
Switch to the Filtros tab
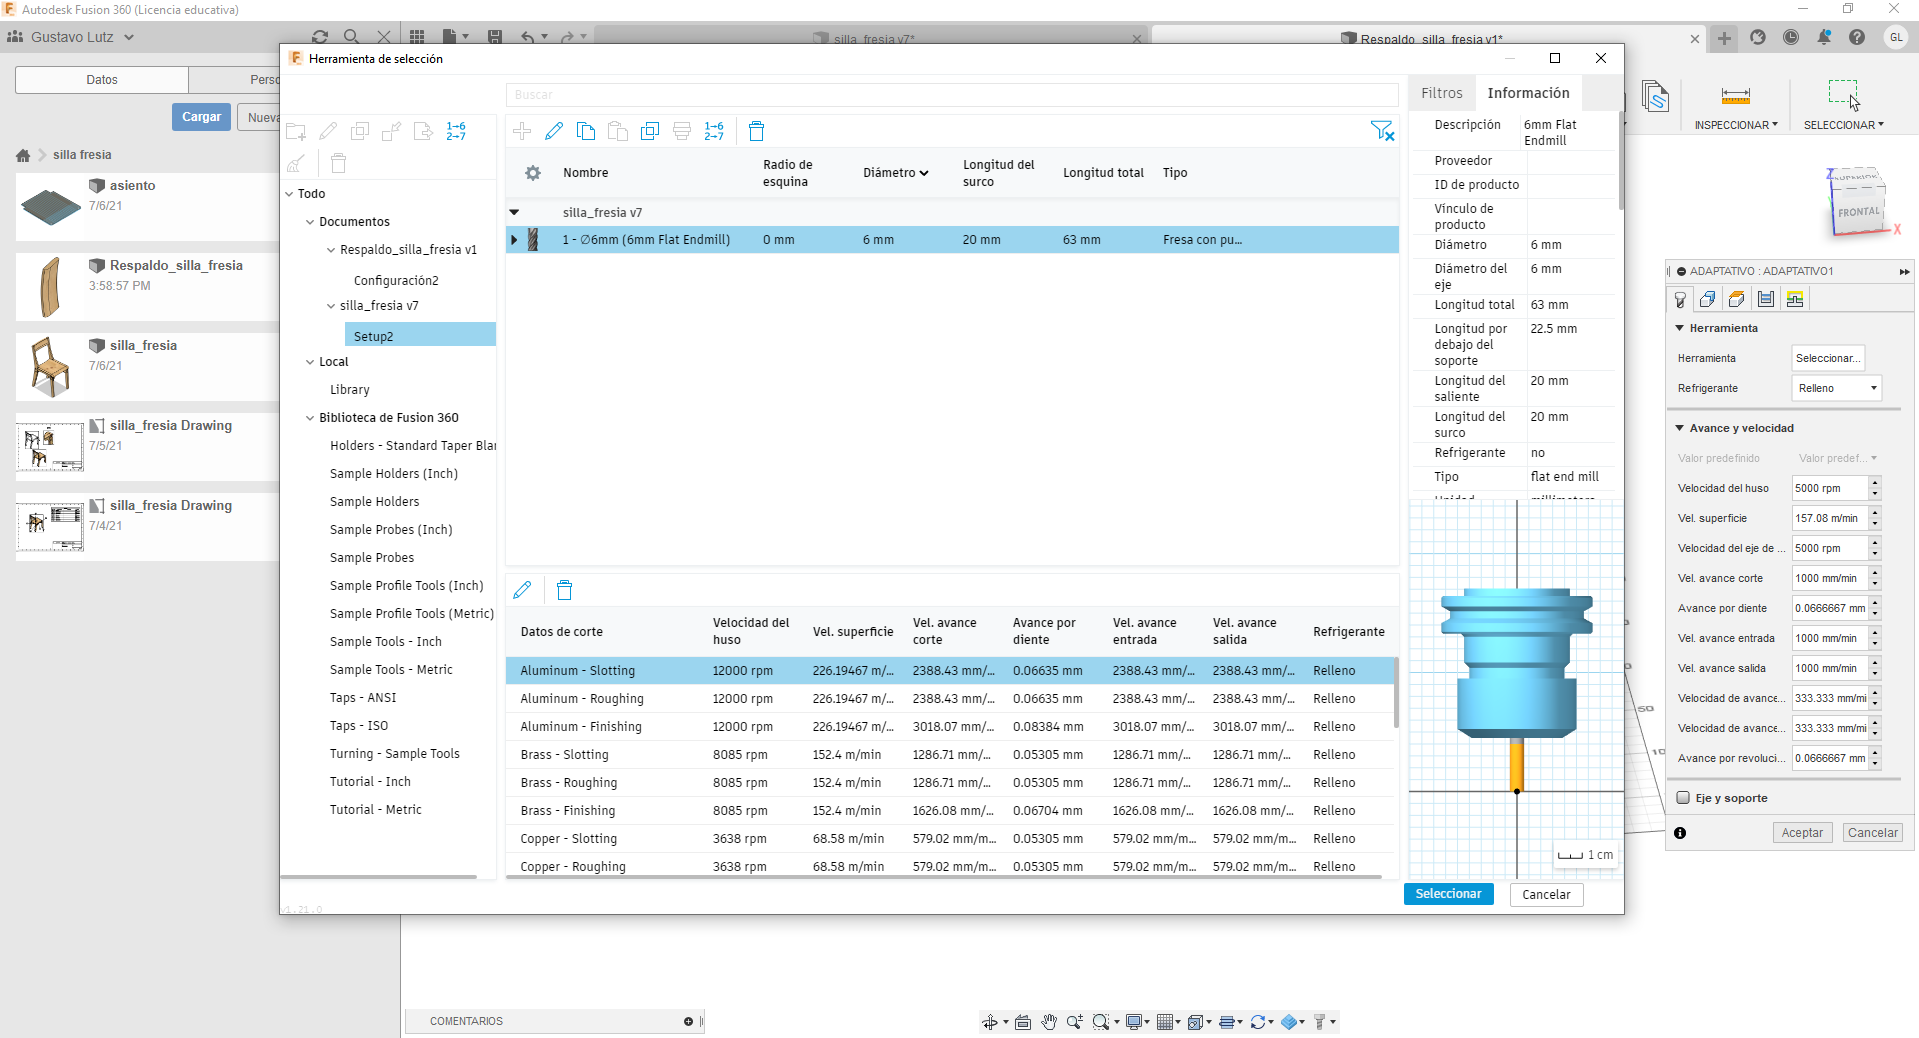pyautogui.click(x=1442, y=93)
